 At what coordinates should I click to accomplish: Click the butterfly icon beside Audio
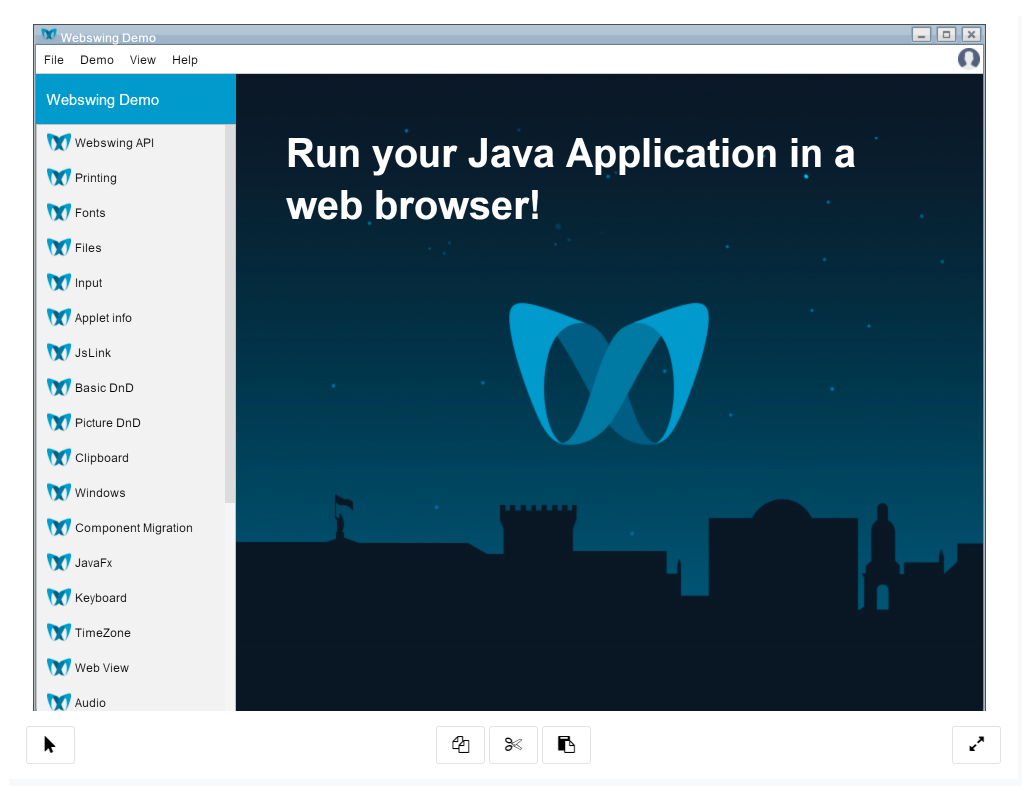(x=59, y=703)
